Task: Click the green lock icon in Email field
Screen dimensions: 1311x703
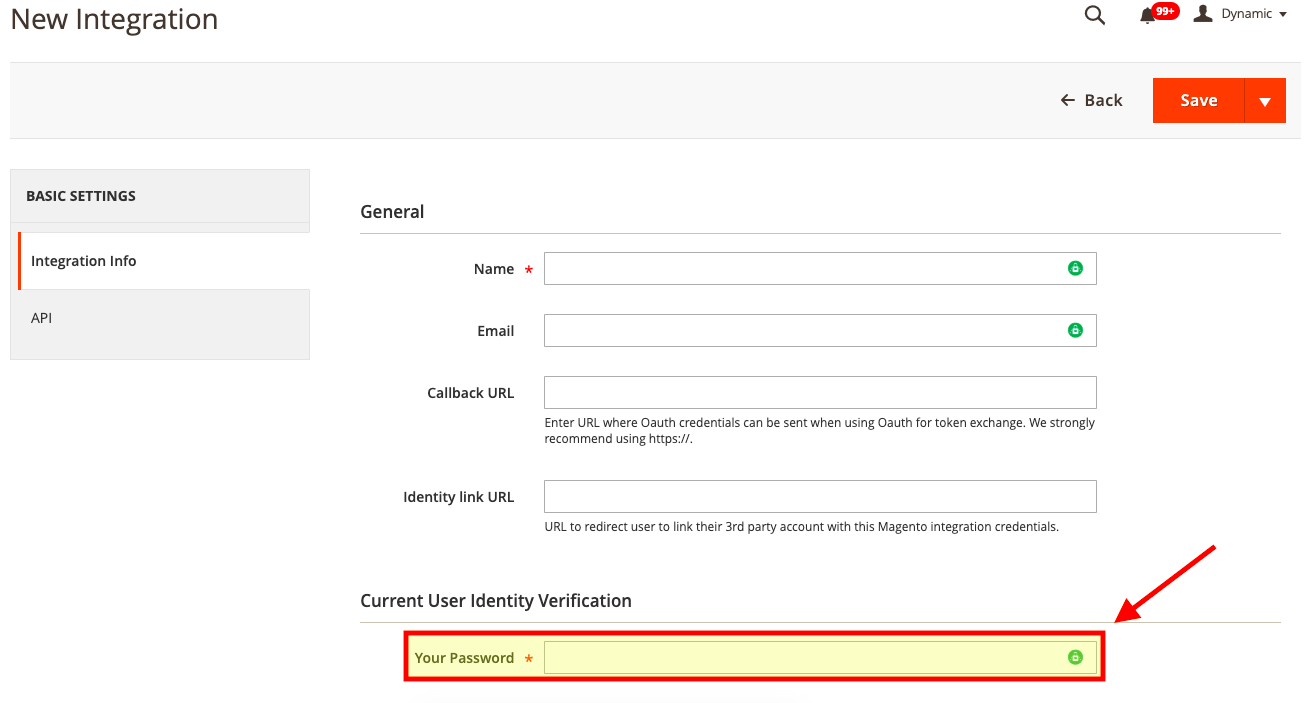Action: click(1075, 330)
